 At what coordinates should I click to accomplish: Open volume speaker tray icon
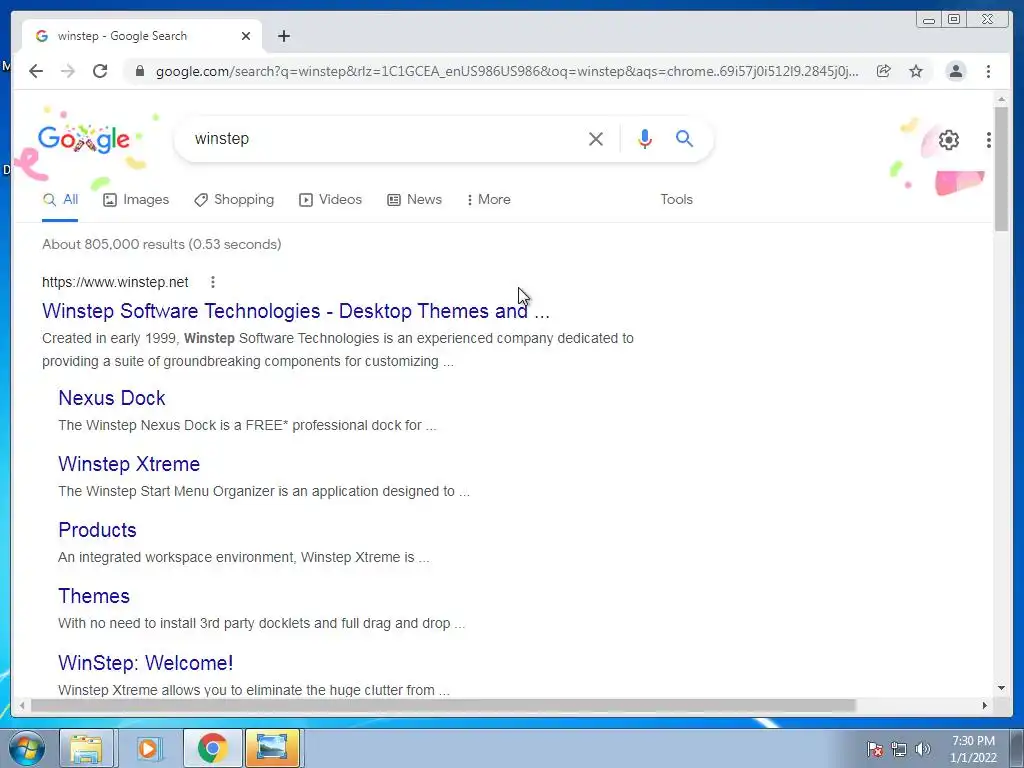pos(923,749)
